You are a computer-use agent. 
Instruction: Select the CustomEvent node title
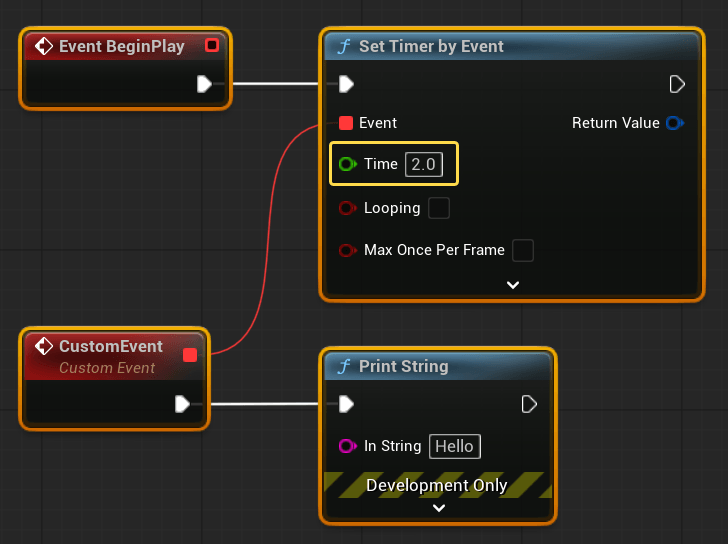(x=110, y=347)
